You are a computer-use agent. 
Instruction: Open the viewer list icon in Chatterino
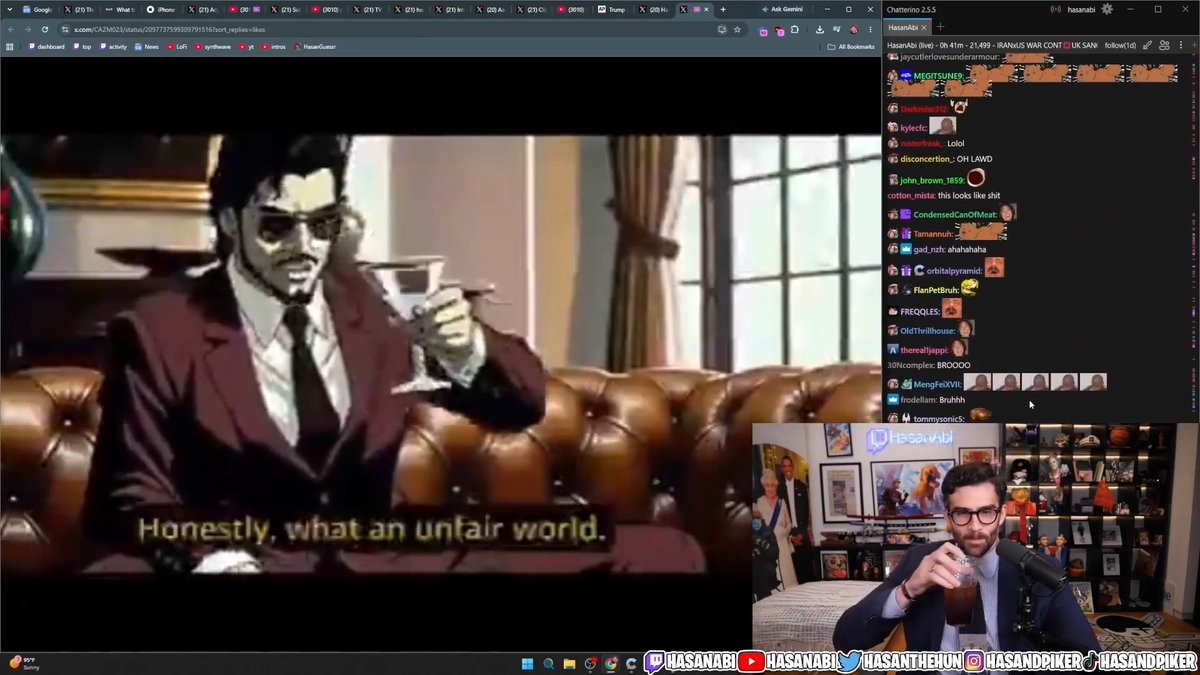(1164, 45)
